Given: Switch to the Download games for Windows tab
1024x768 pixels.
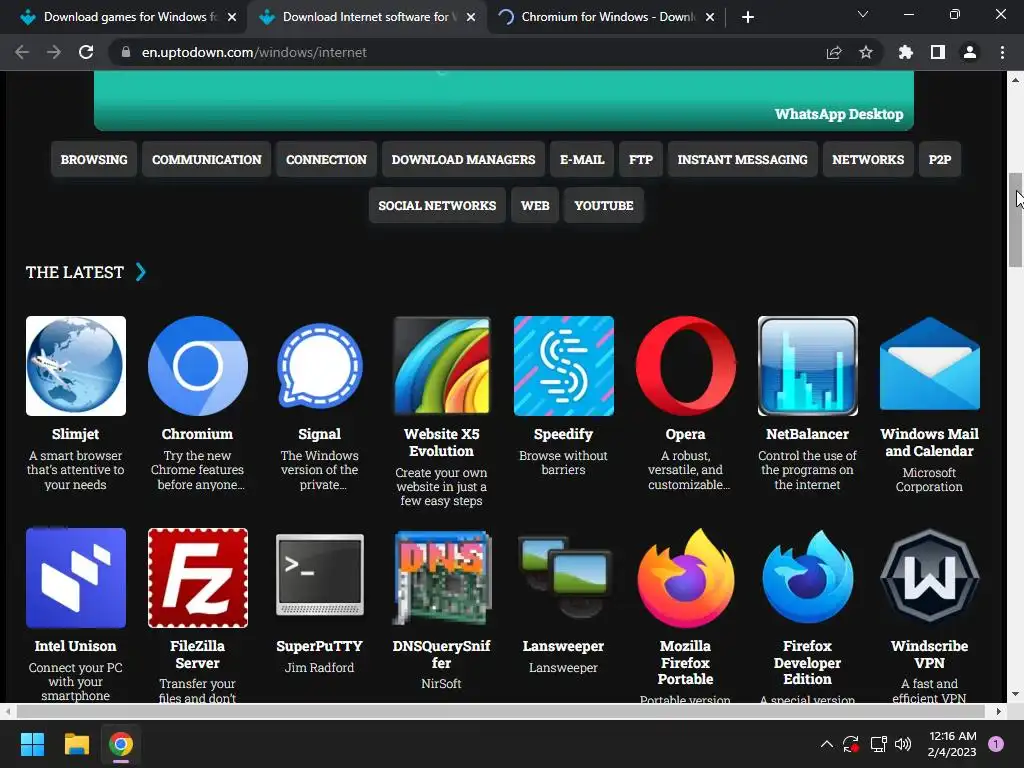Looking at the screenshot, I should coord(129,17).
